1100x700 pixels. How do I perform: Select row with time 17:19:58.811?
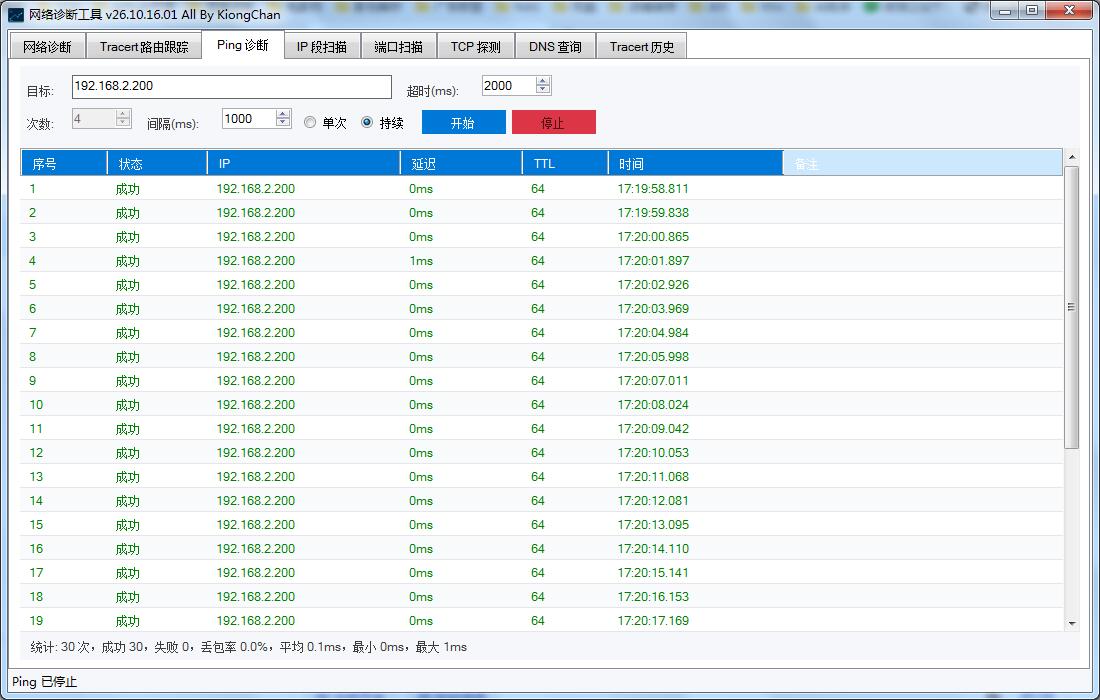[x=542, y=189]
